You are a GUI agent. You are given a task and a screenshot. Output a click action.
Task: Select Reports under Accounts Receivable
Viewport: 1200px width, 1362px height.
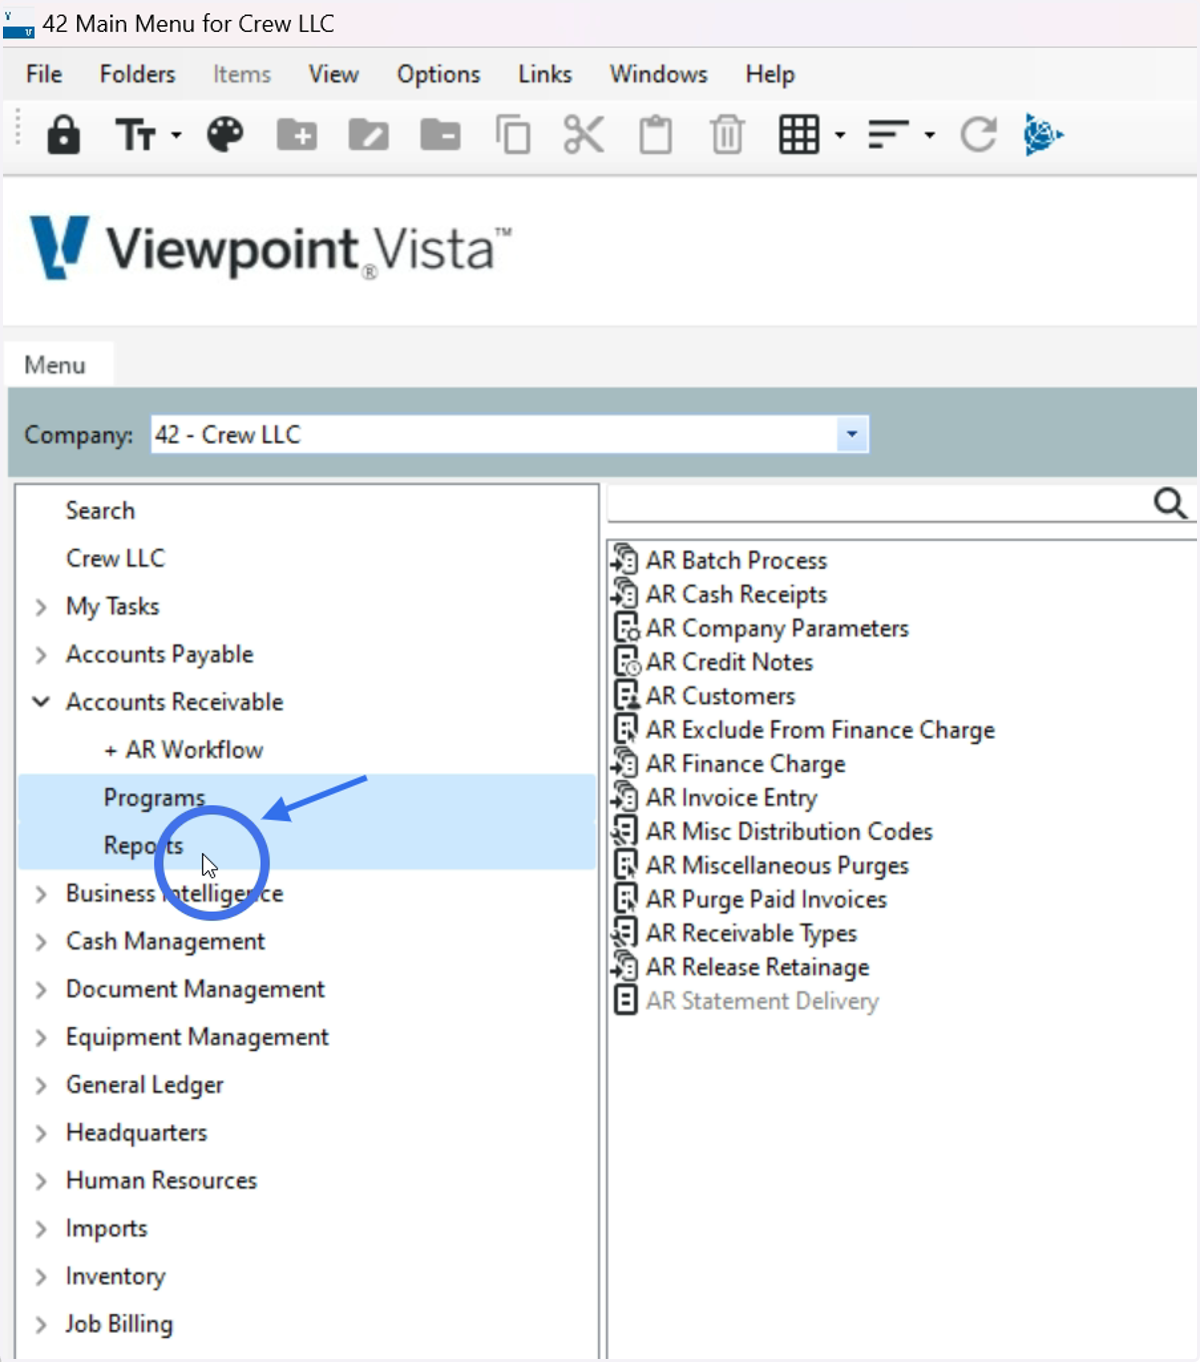click(307, 846)
